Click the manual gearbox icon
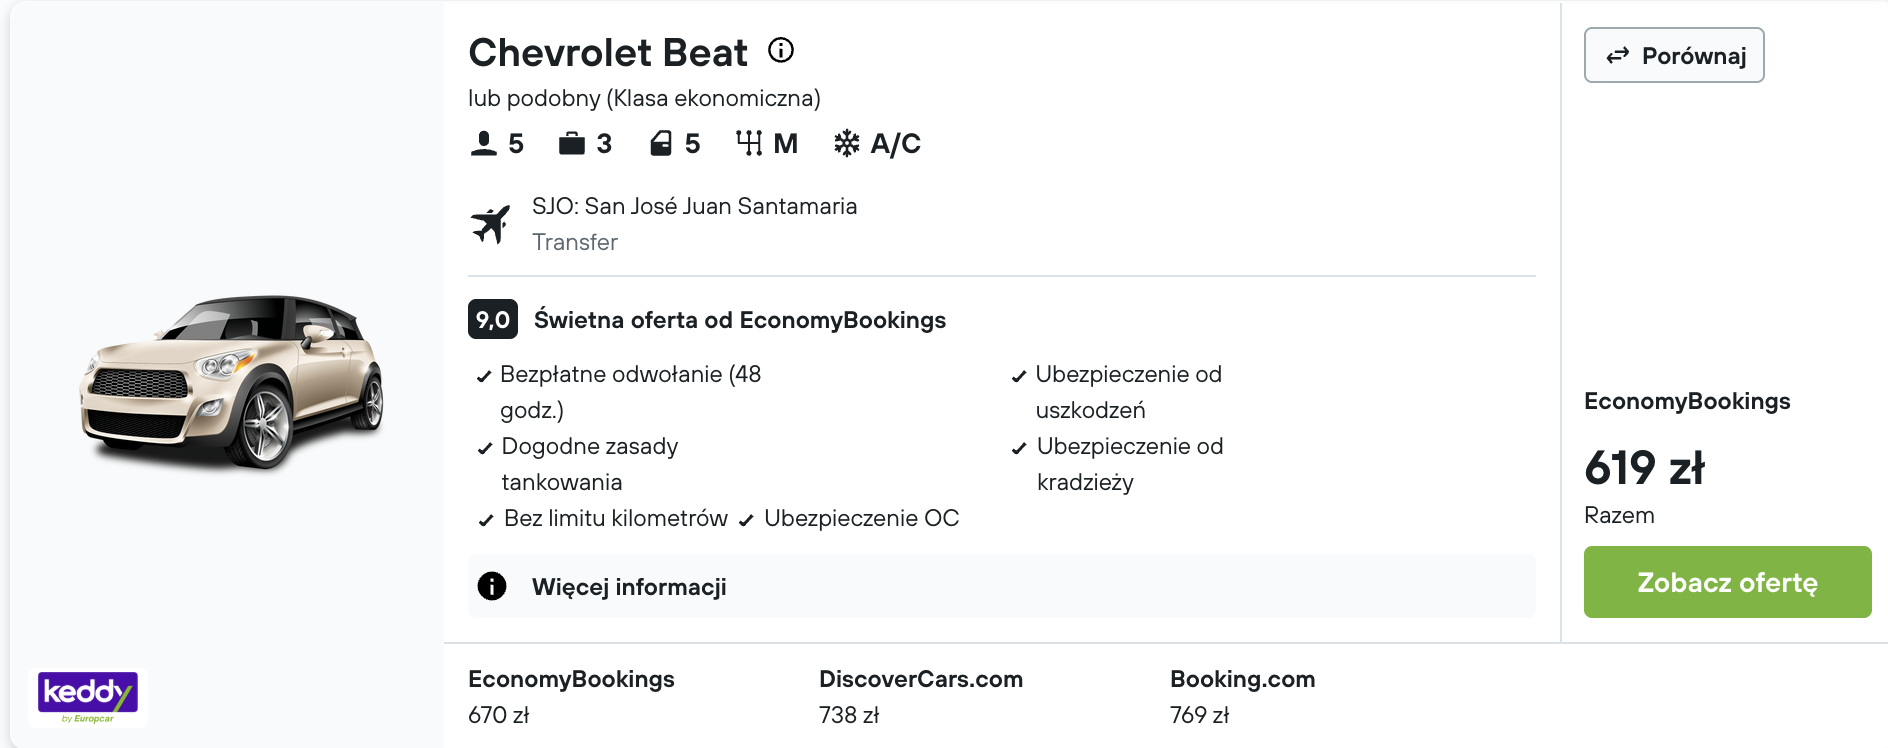 pos(749,144)
